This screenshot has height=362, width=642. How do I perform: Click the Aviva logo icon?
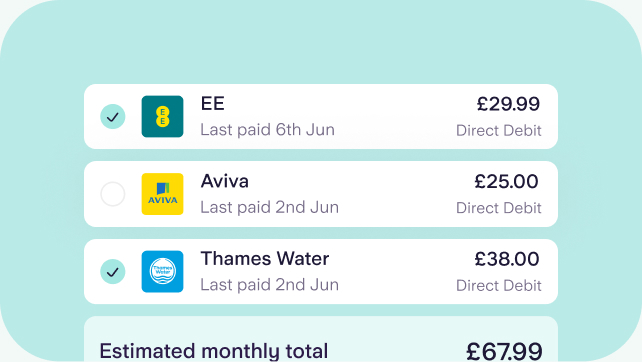pyautogui.click(x=163, y=194)
